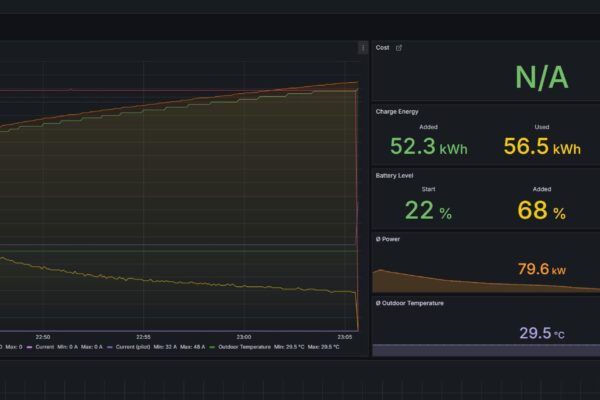Open the chart panel three-dot menu

click(363, 47)
